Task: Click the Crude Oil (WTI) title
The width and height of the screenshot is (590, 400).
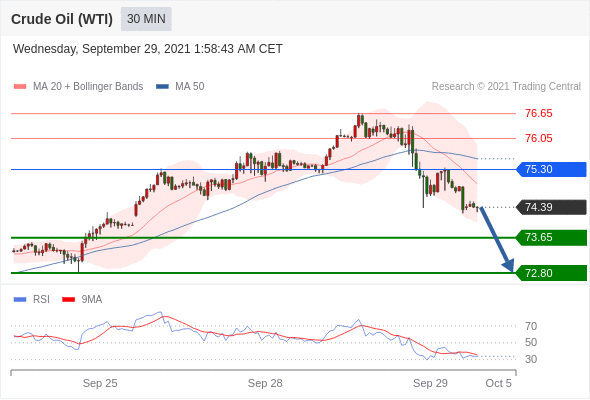Action: [62, 19]
